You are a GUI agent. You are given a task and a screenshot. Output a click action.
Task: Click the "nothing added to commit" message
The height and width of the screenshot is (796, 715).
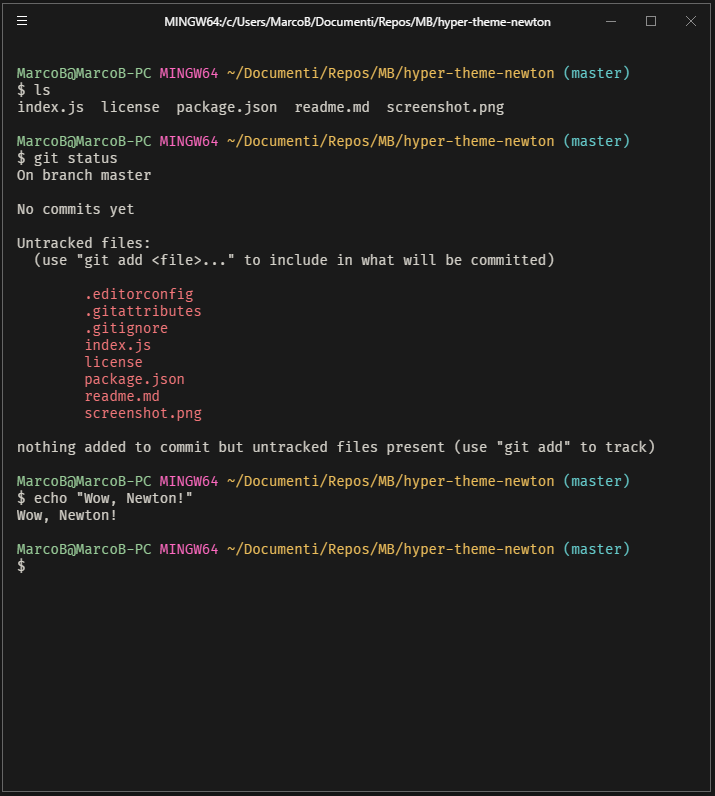click(x=336, y=447)
